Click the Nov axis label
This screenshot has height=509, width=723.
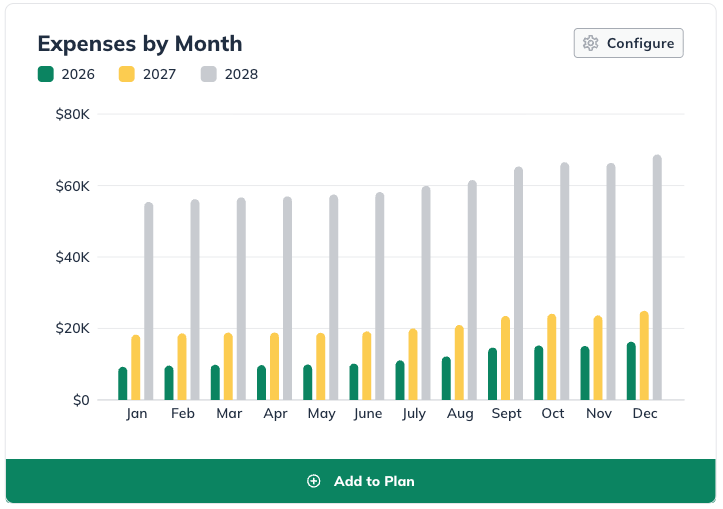pos(599,414)
